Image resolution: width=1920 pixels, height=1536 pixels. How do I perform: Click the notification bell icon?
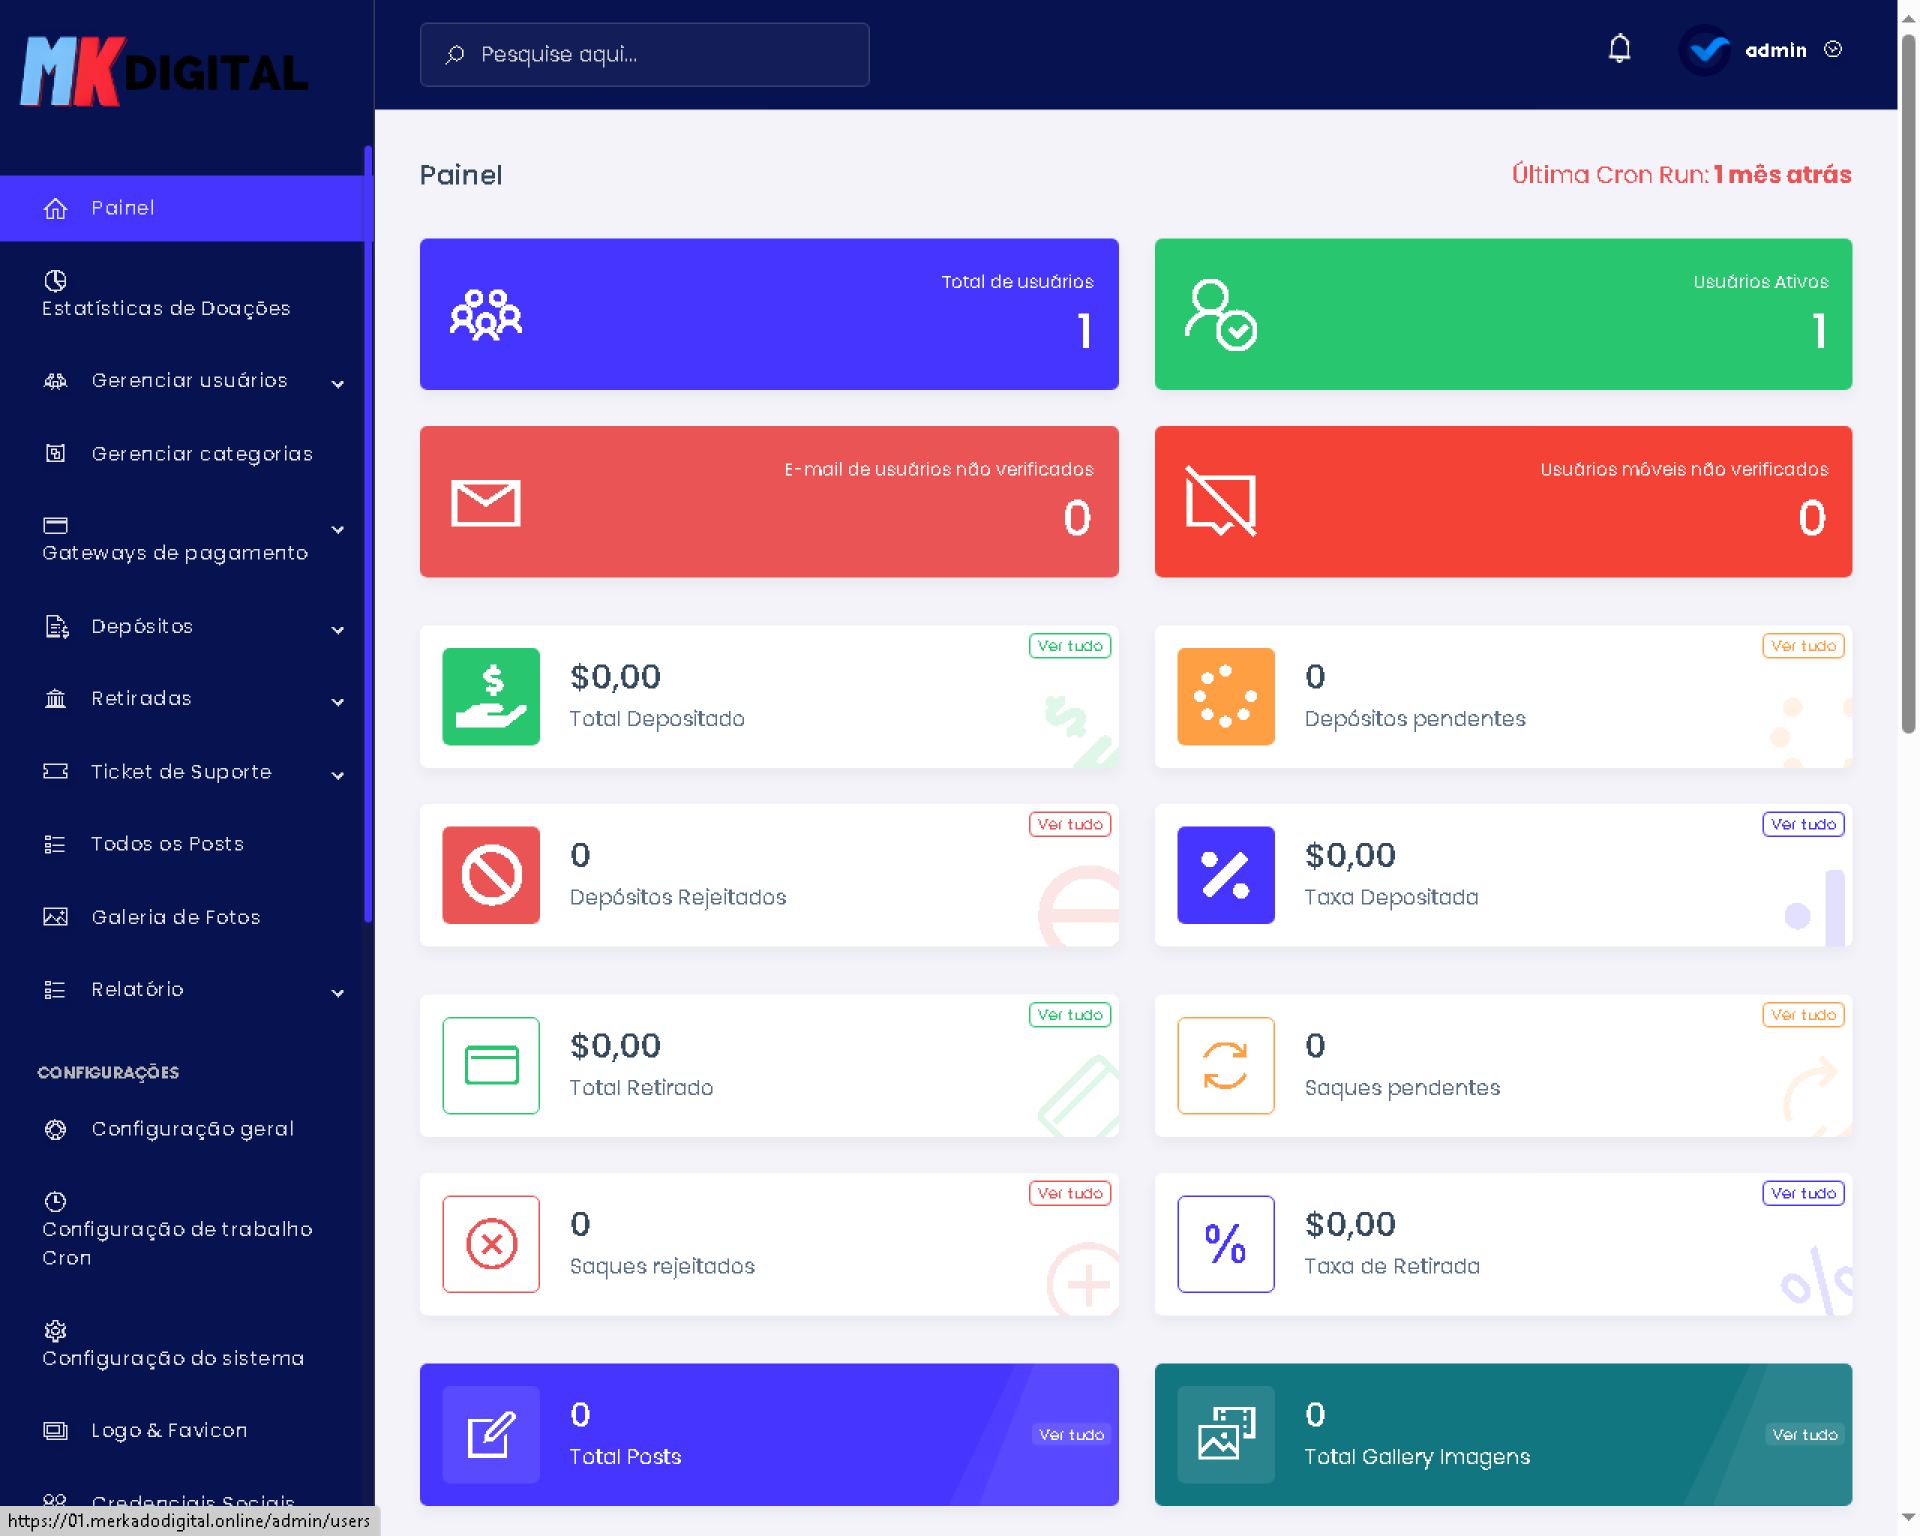coord(1619,49)
